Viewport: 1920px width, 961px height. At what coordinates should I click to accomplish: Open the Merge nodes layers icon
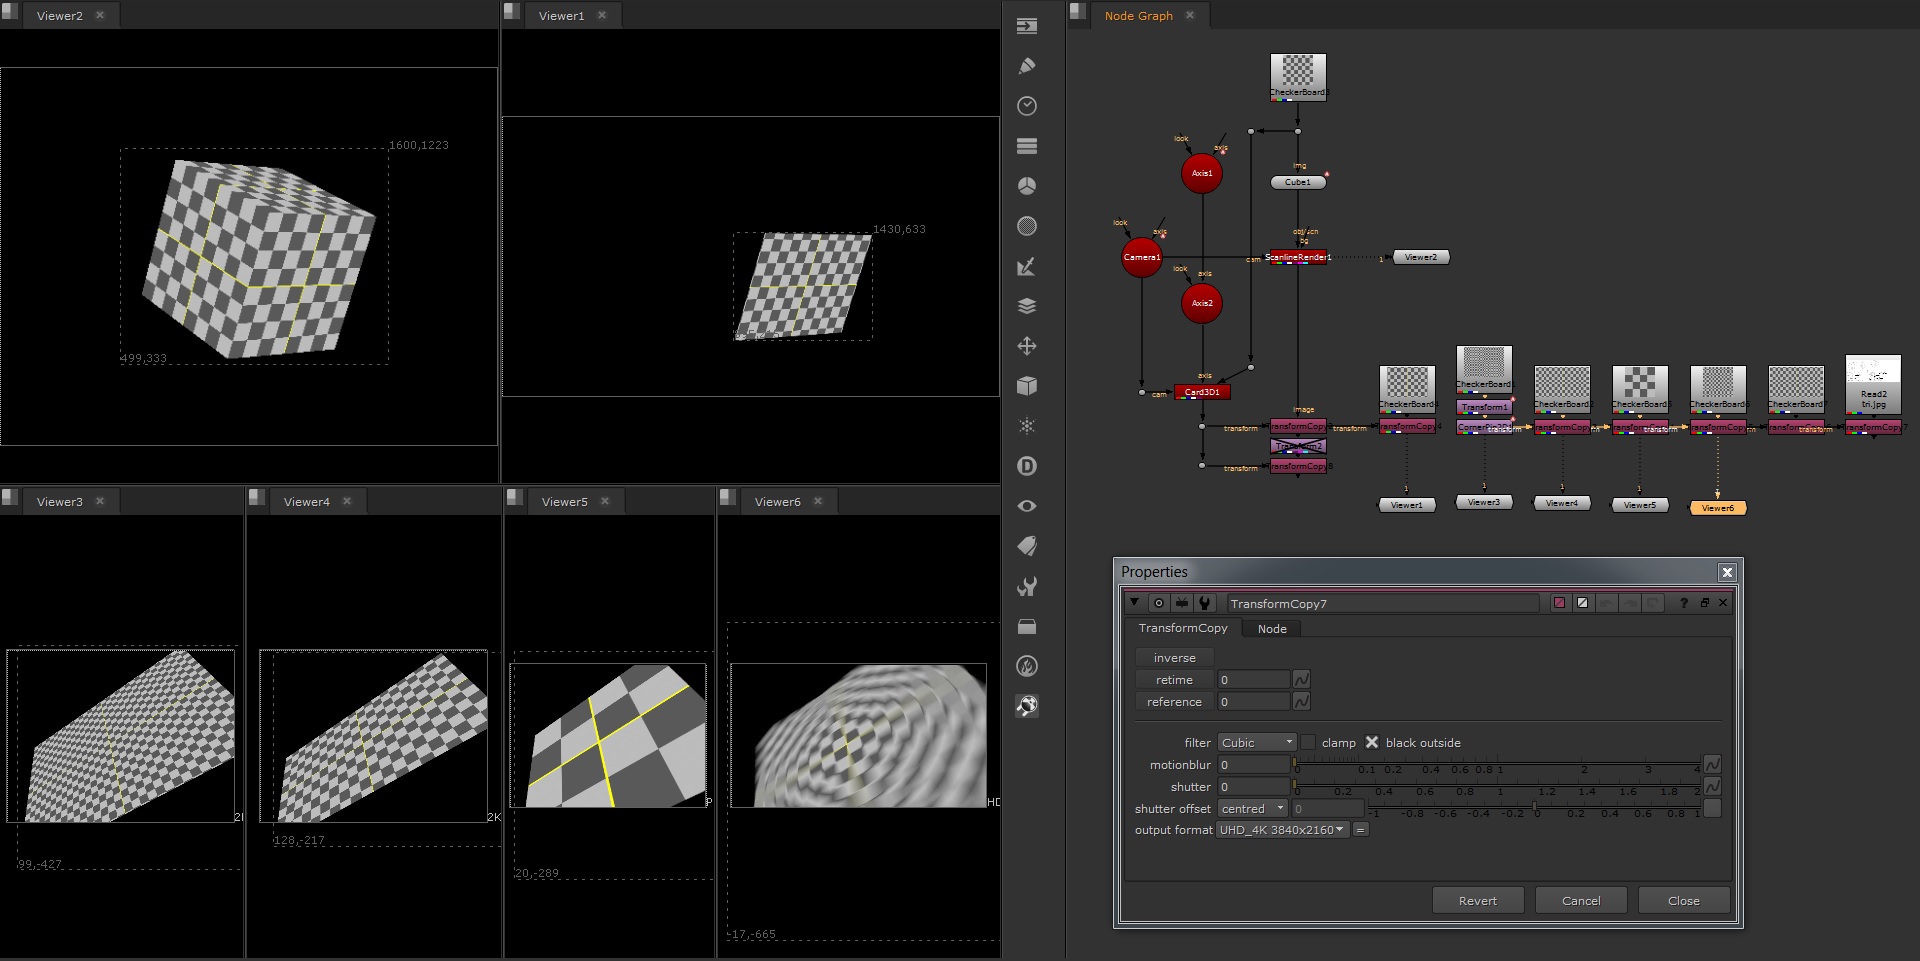coord(1027,306)
